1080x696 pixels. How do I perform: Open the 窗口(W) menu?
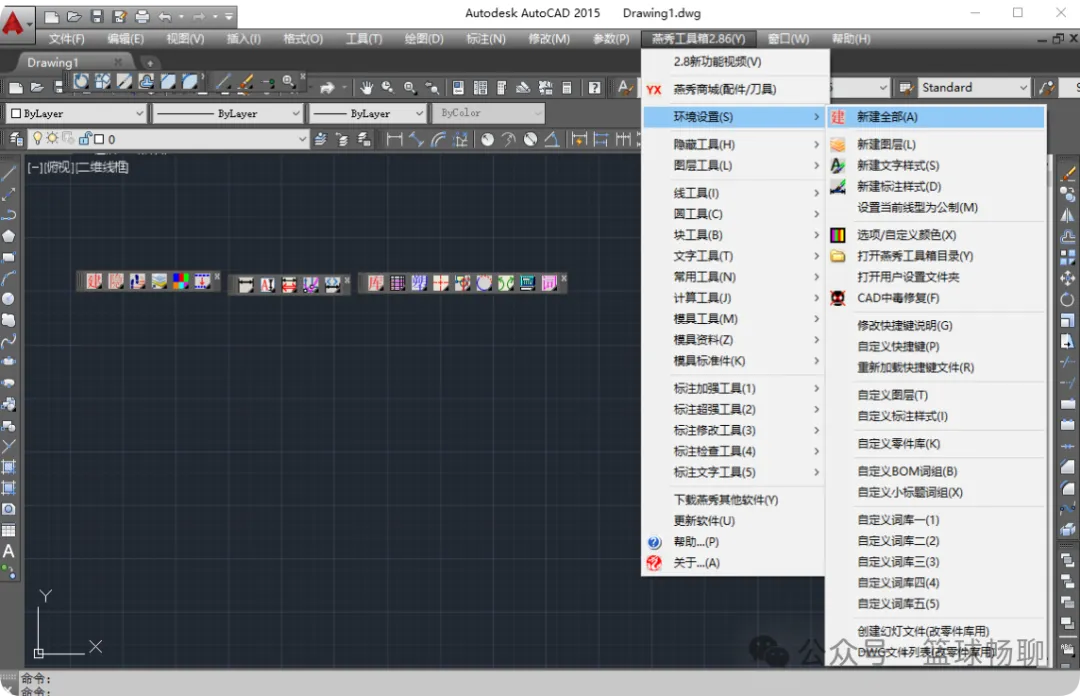click(x=789, y=39)
